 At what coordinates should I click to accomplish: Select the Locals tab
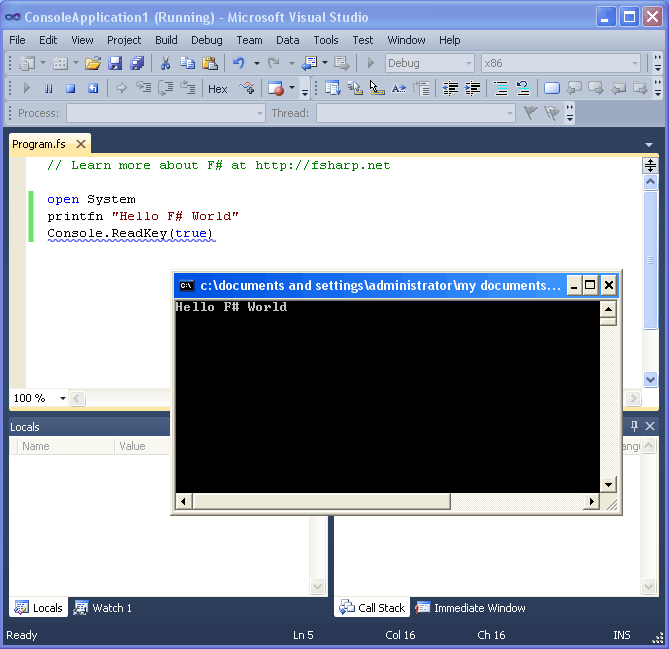point(38,608)
